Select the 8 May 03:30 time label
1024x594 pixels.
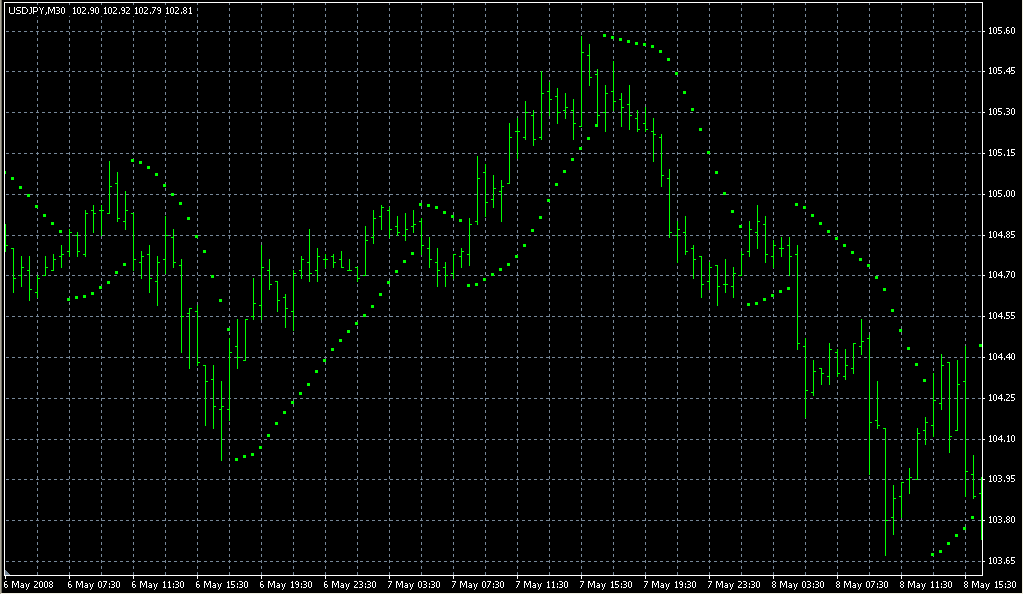point(799,584)
